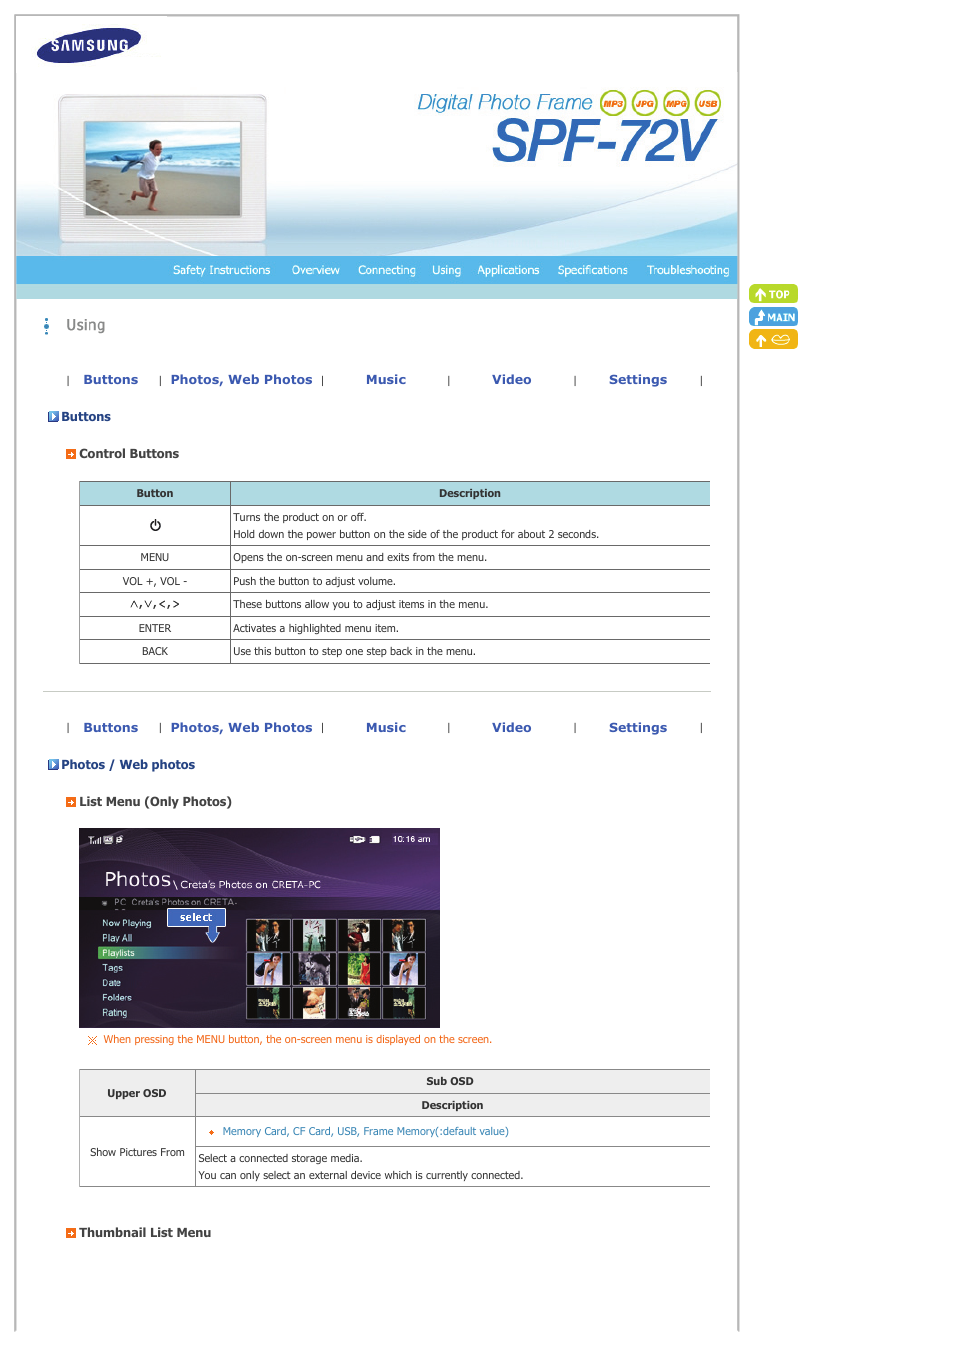Click upper Photos, Web Photos link

(x=241, y=380)
